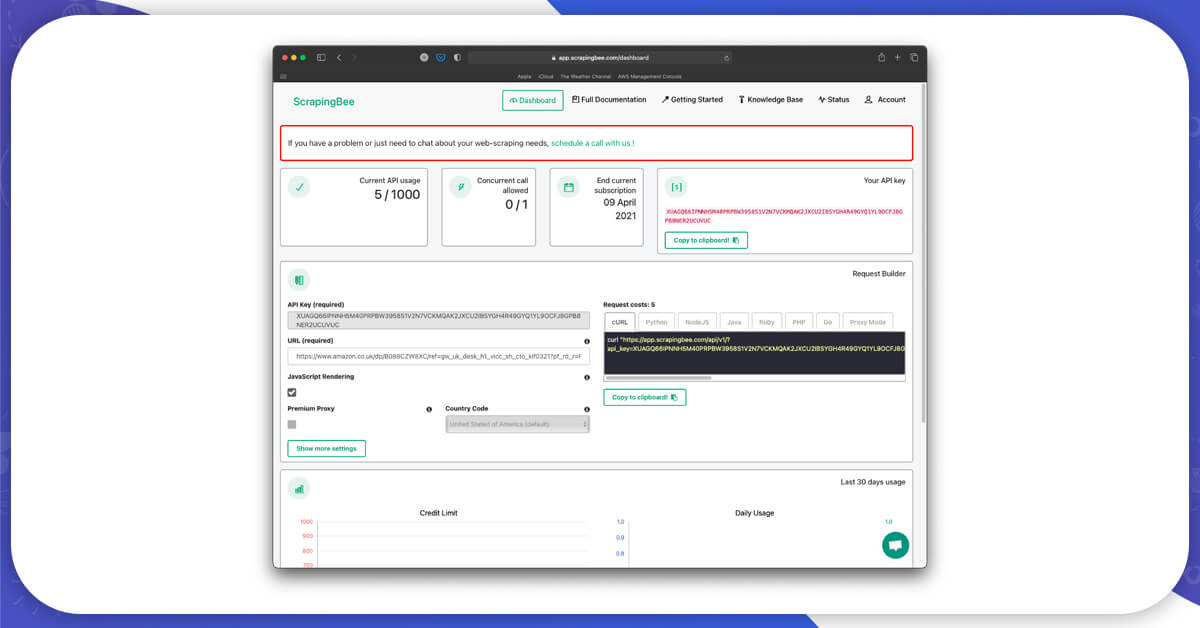Click the Pocket shield extension icon
Viewport: 1200px width, 628px height.
[441, 58]
